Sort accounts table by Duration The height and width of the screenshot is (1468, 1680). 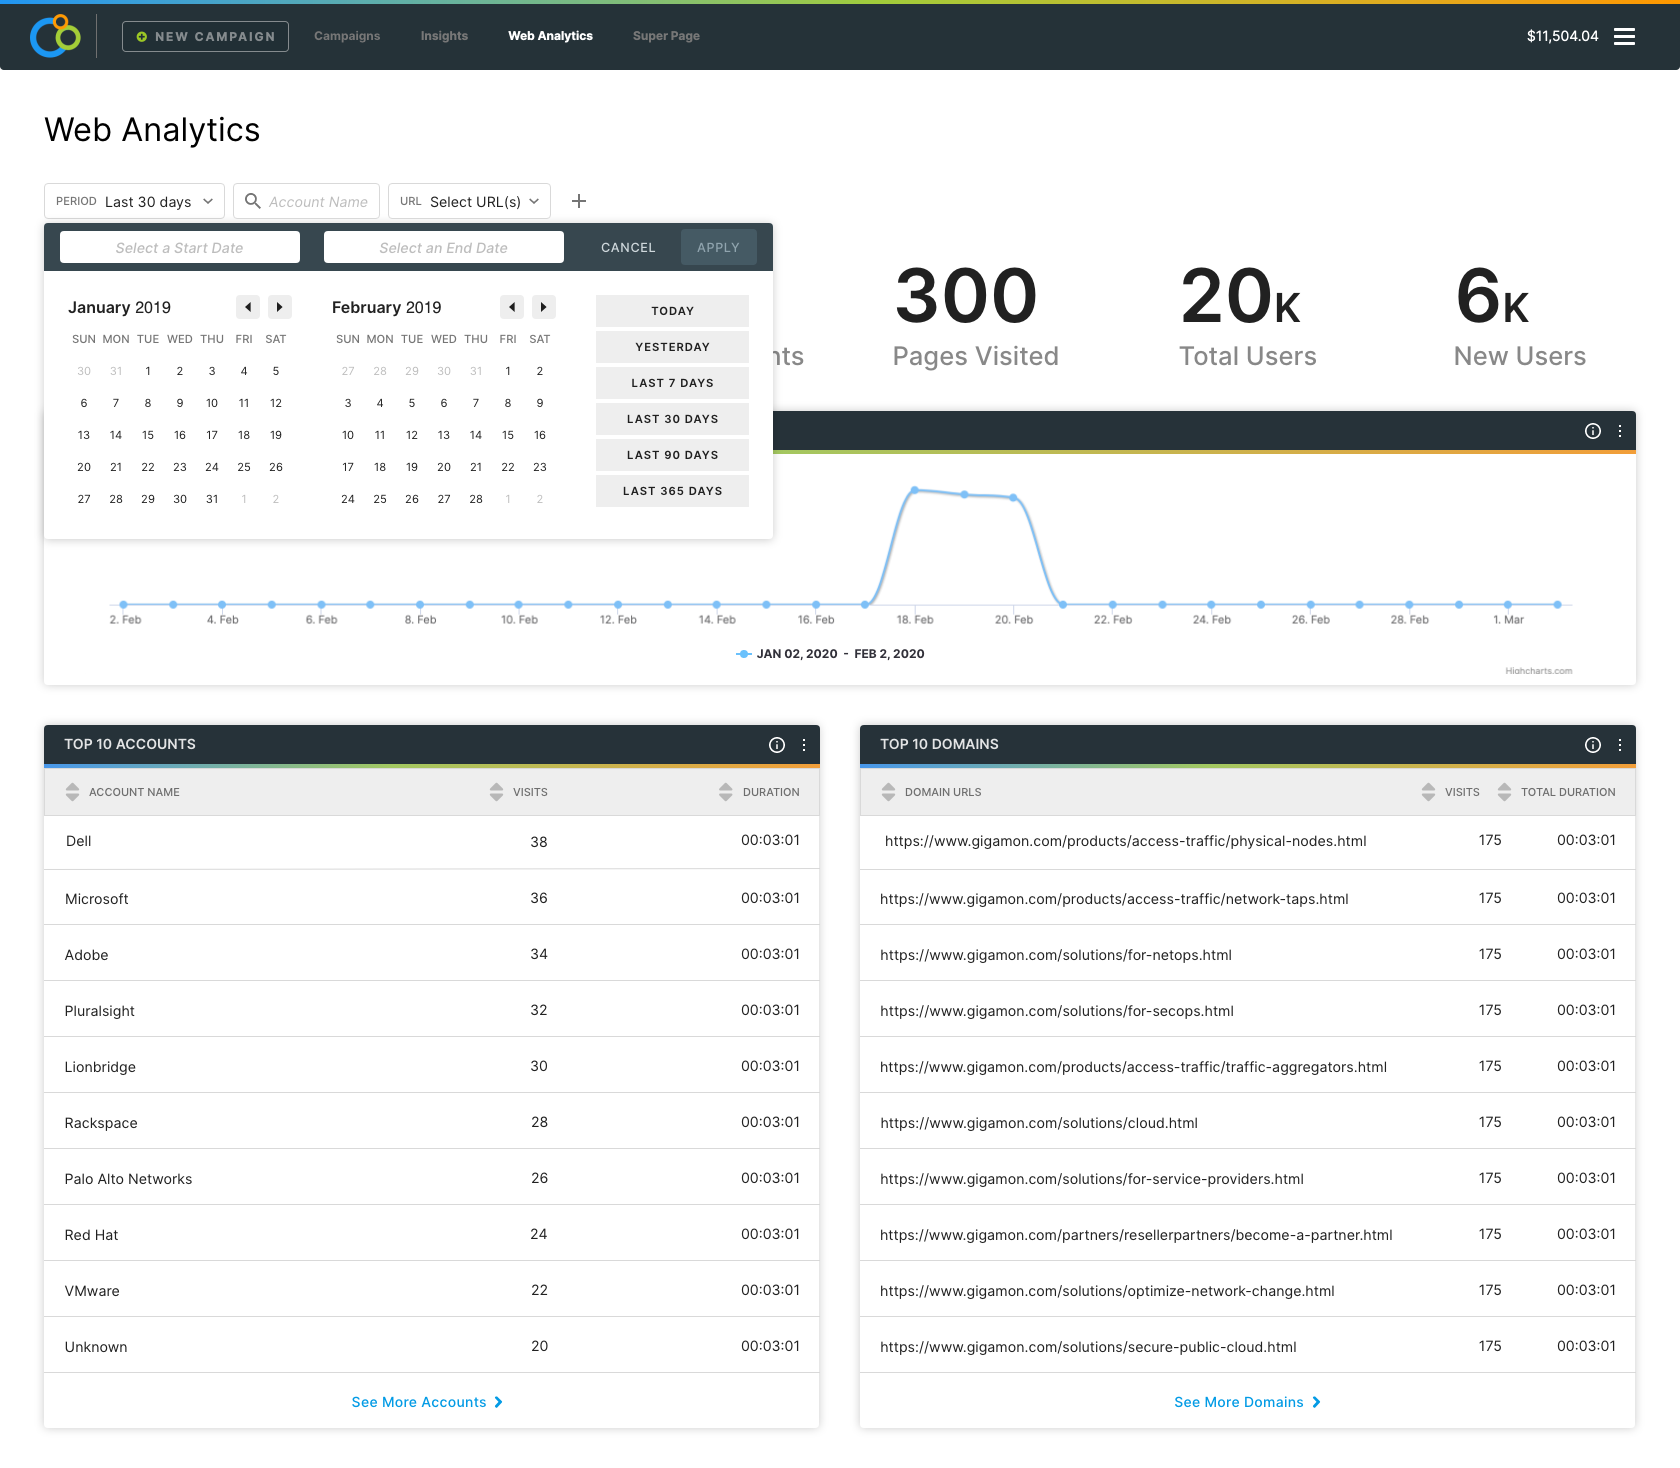726,792
